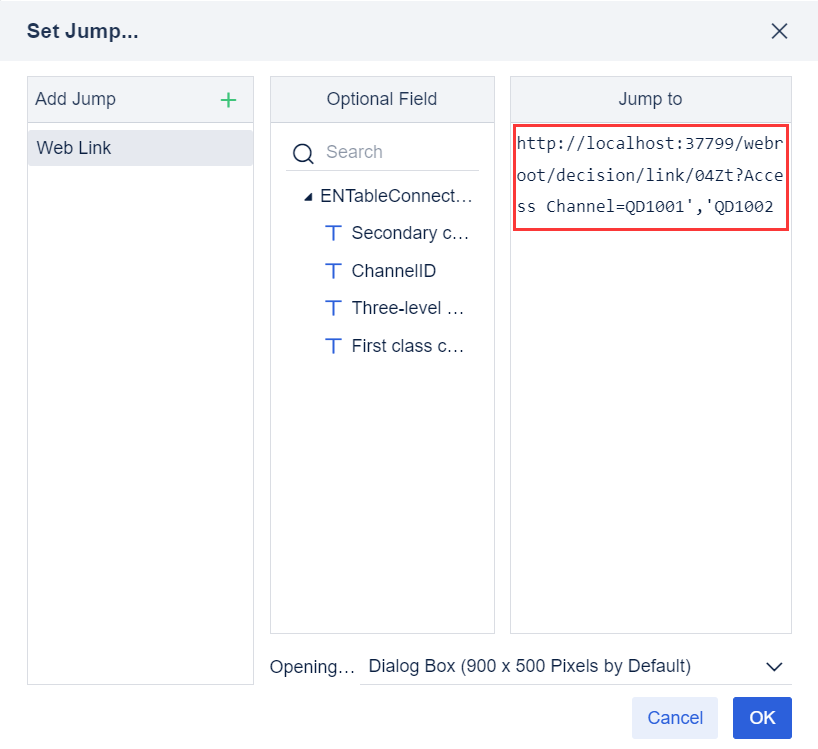818x749 pixels.
Task: Click the T icon next to Three-level field
Action: tap(333, 307)
